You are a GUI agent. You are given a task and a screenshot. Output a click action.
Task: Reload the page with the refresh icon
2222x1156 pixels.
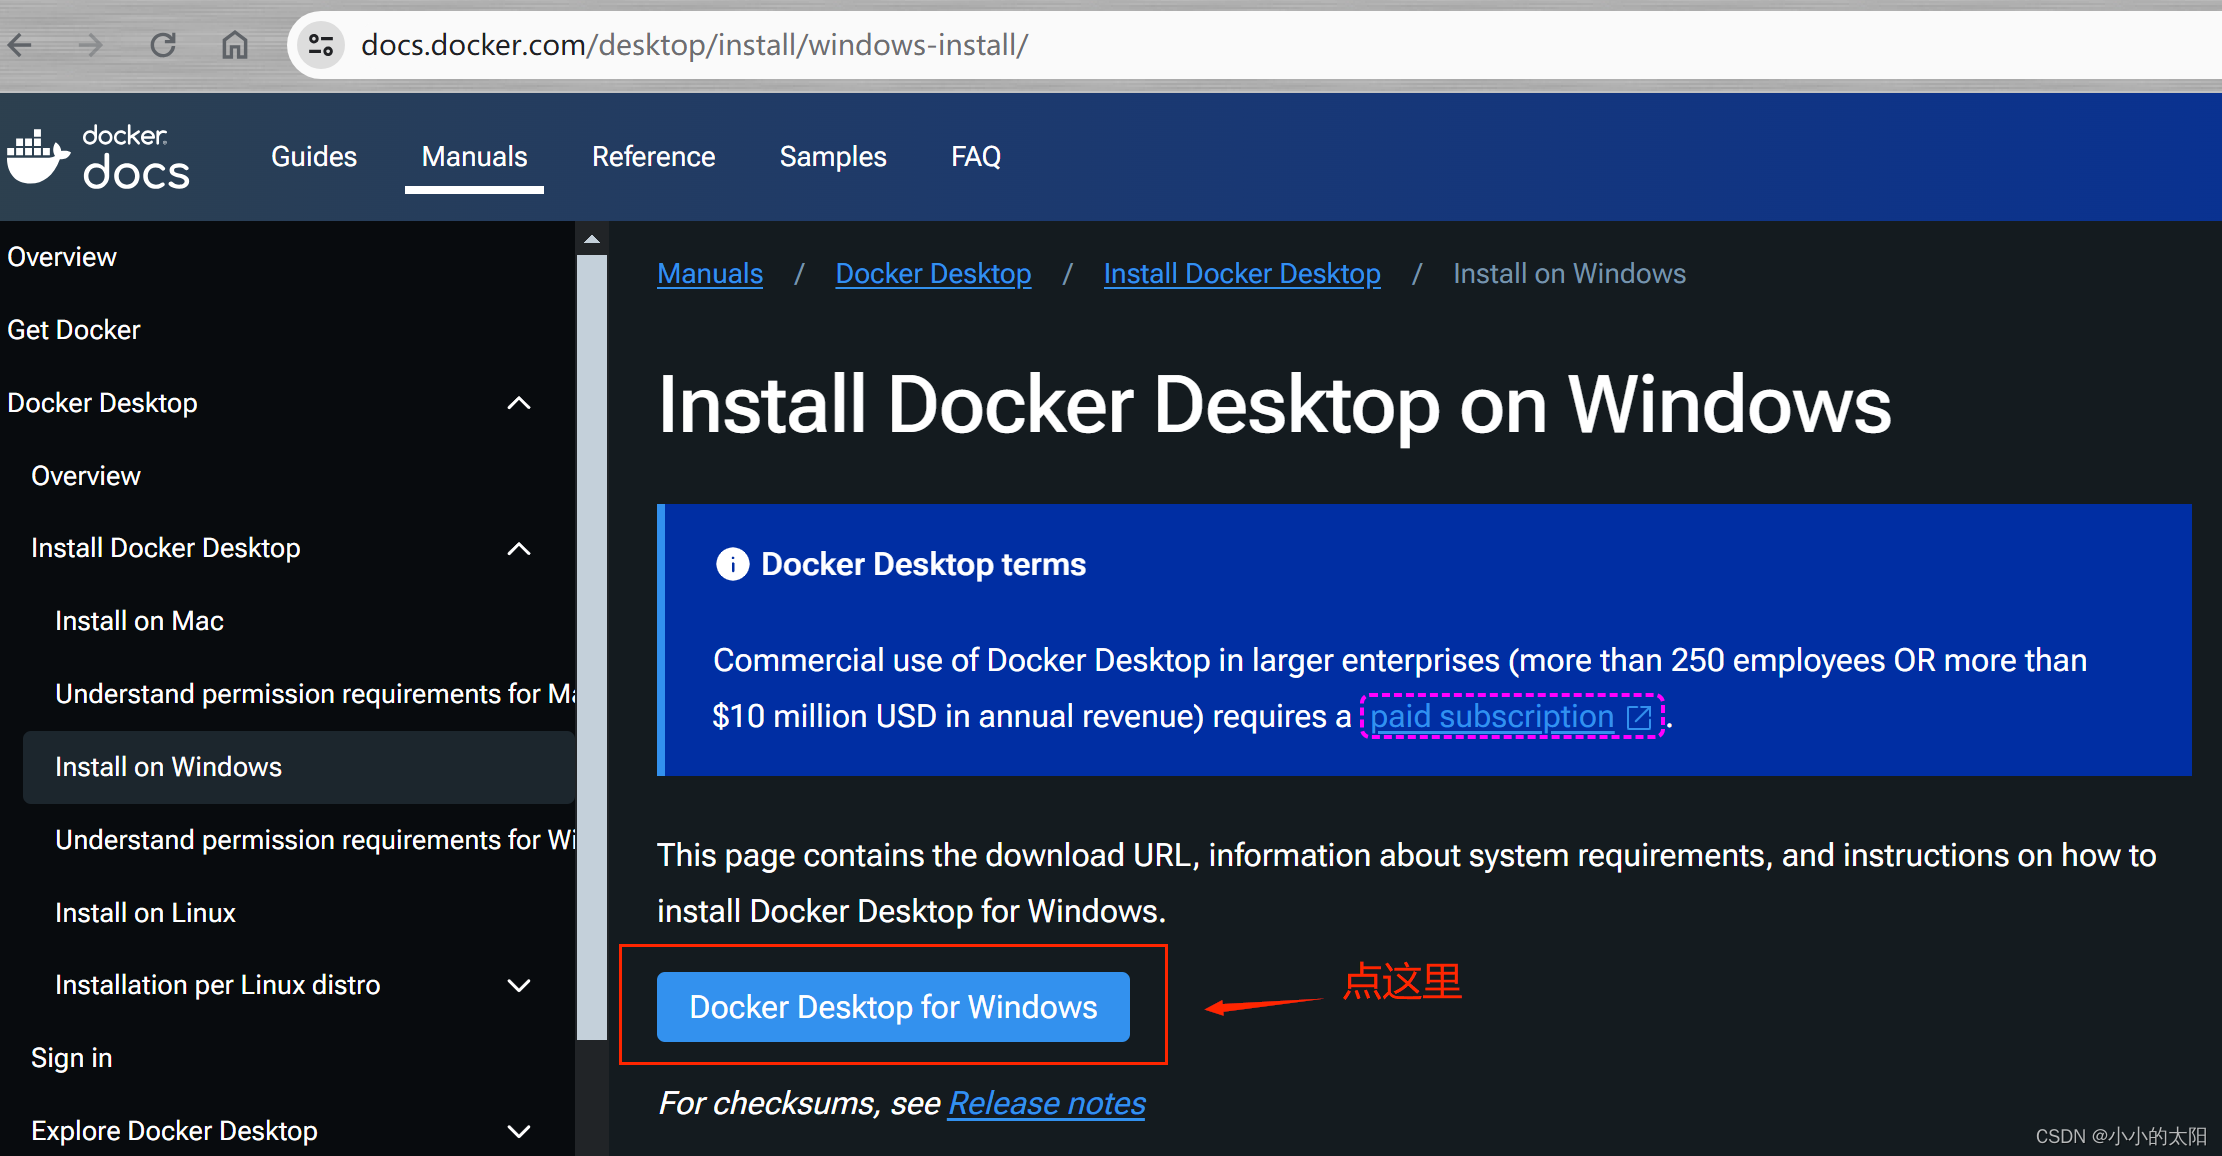coord(163,45)
